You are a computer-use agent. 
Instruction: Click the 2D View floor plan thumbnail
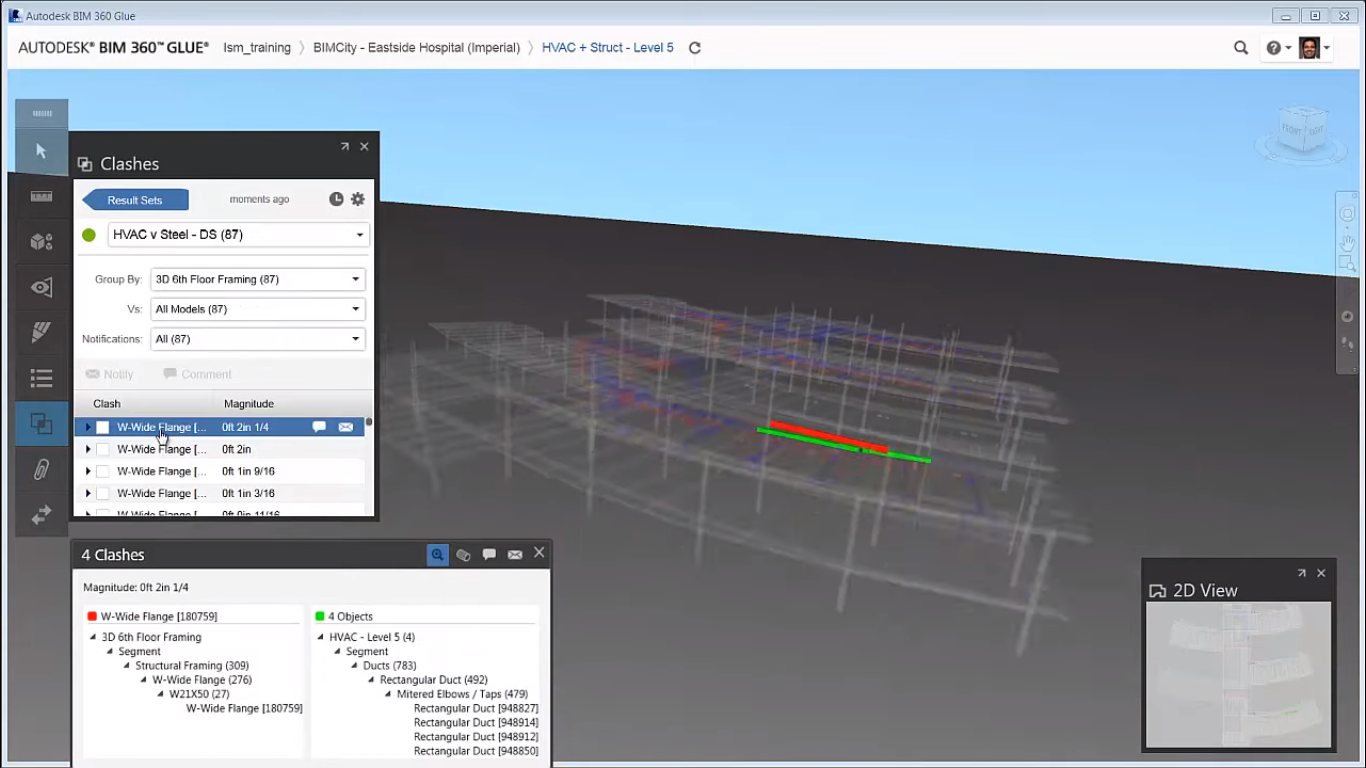(1238, 674)
